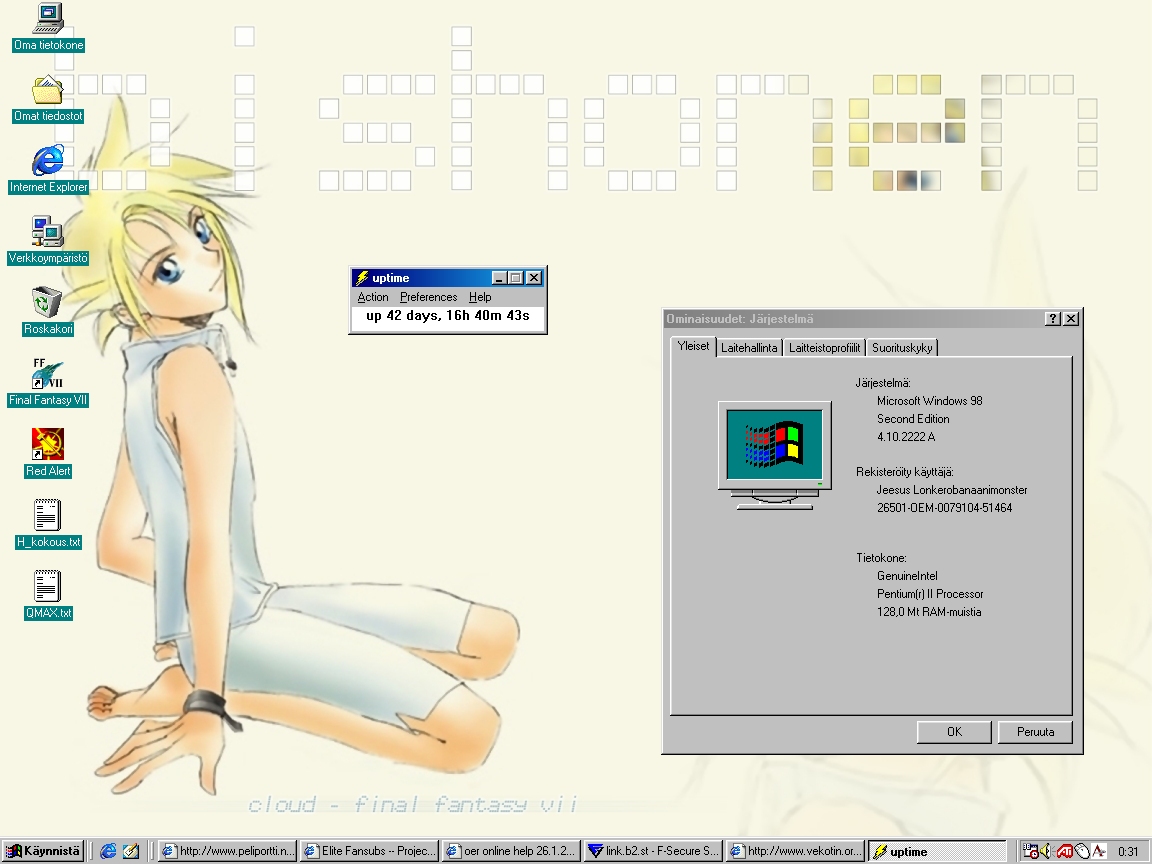Open the Käynnistä start menu
Image resolution: width=1152 pixels, height=864 pixels.
pos(44,852)
